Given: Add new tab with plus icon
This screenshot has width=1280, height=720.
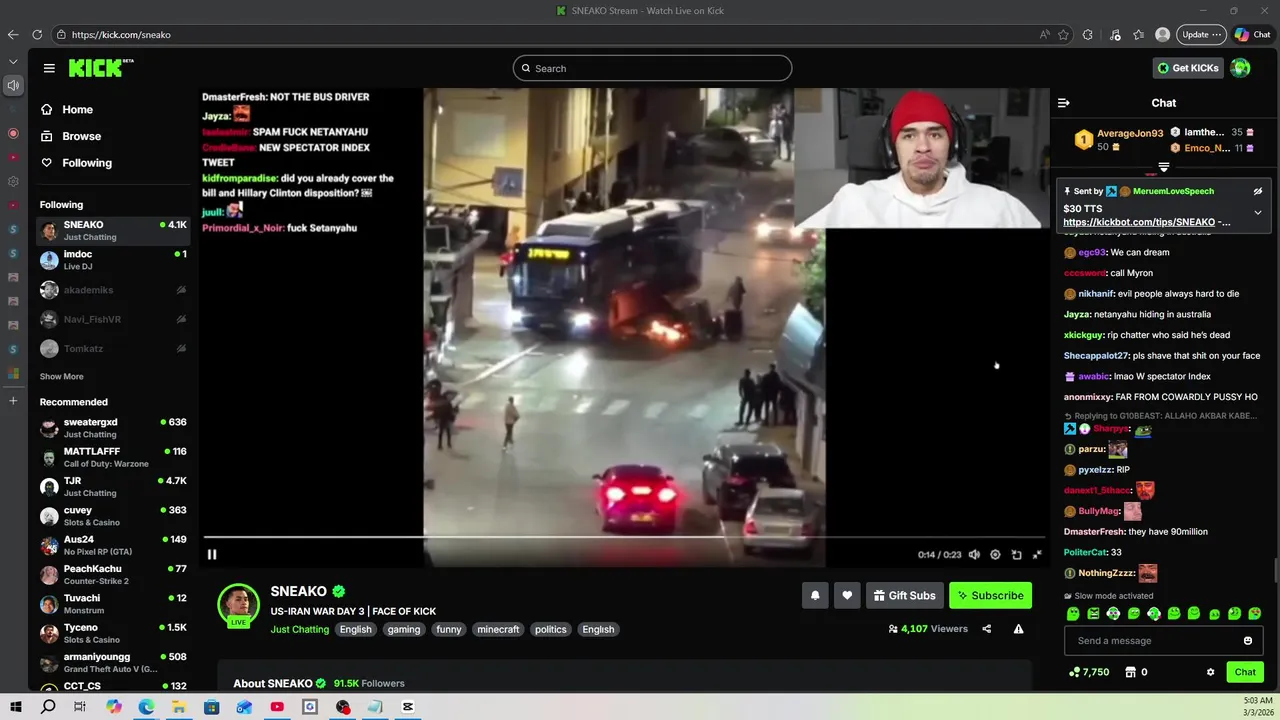Looking at the screenshot, I should click(13, 401).
